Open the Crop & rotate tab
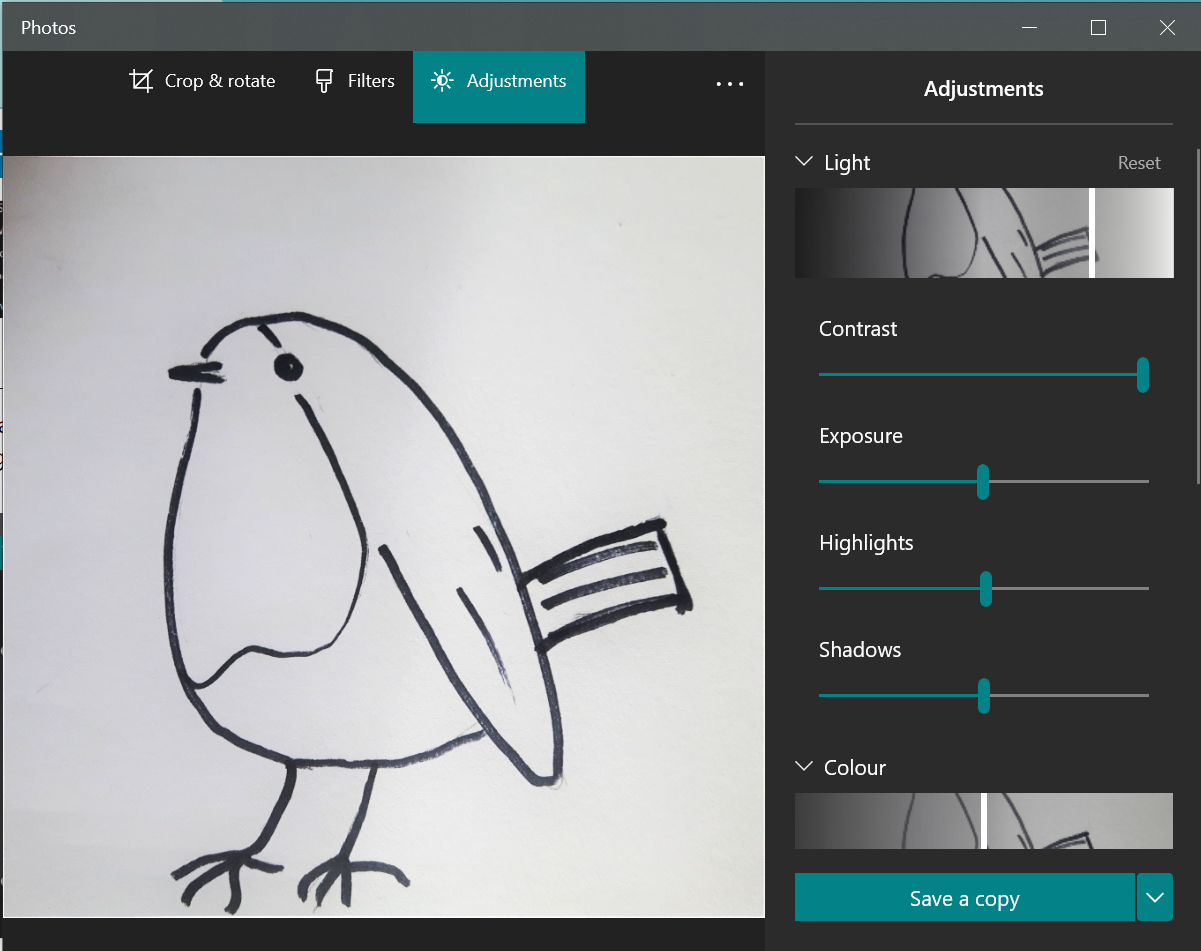 click(202, 82)
